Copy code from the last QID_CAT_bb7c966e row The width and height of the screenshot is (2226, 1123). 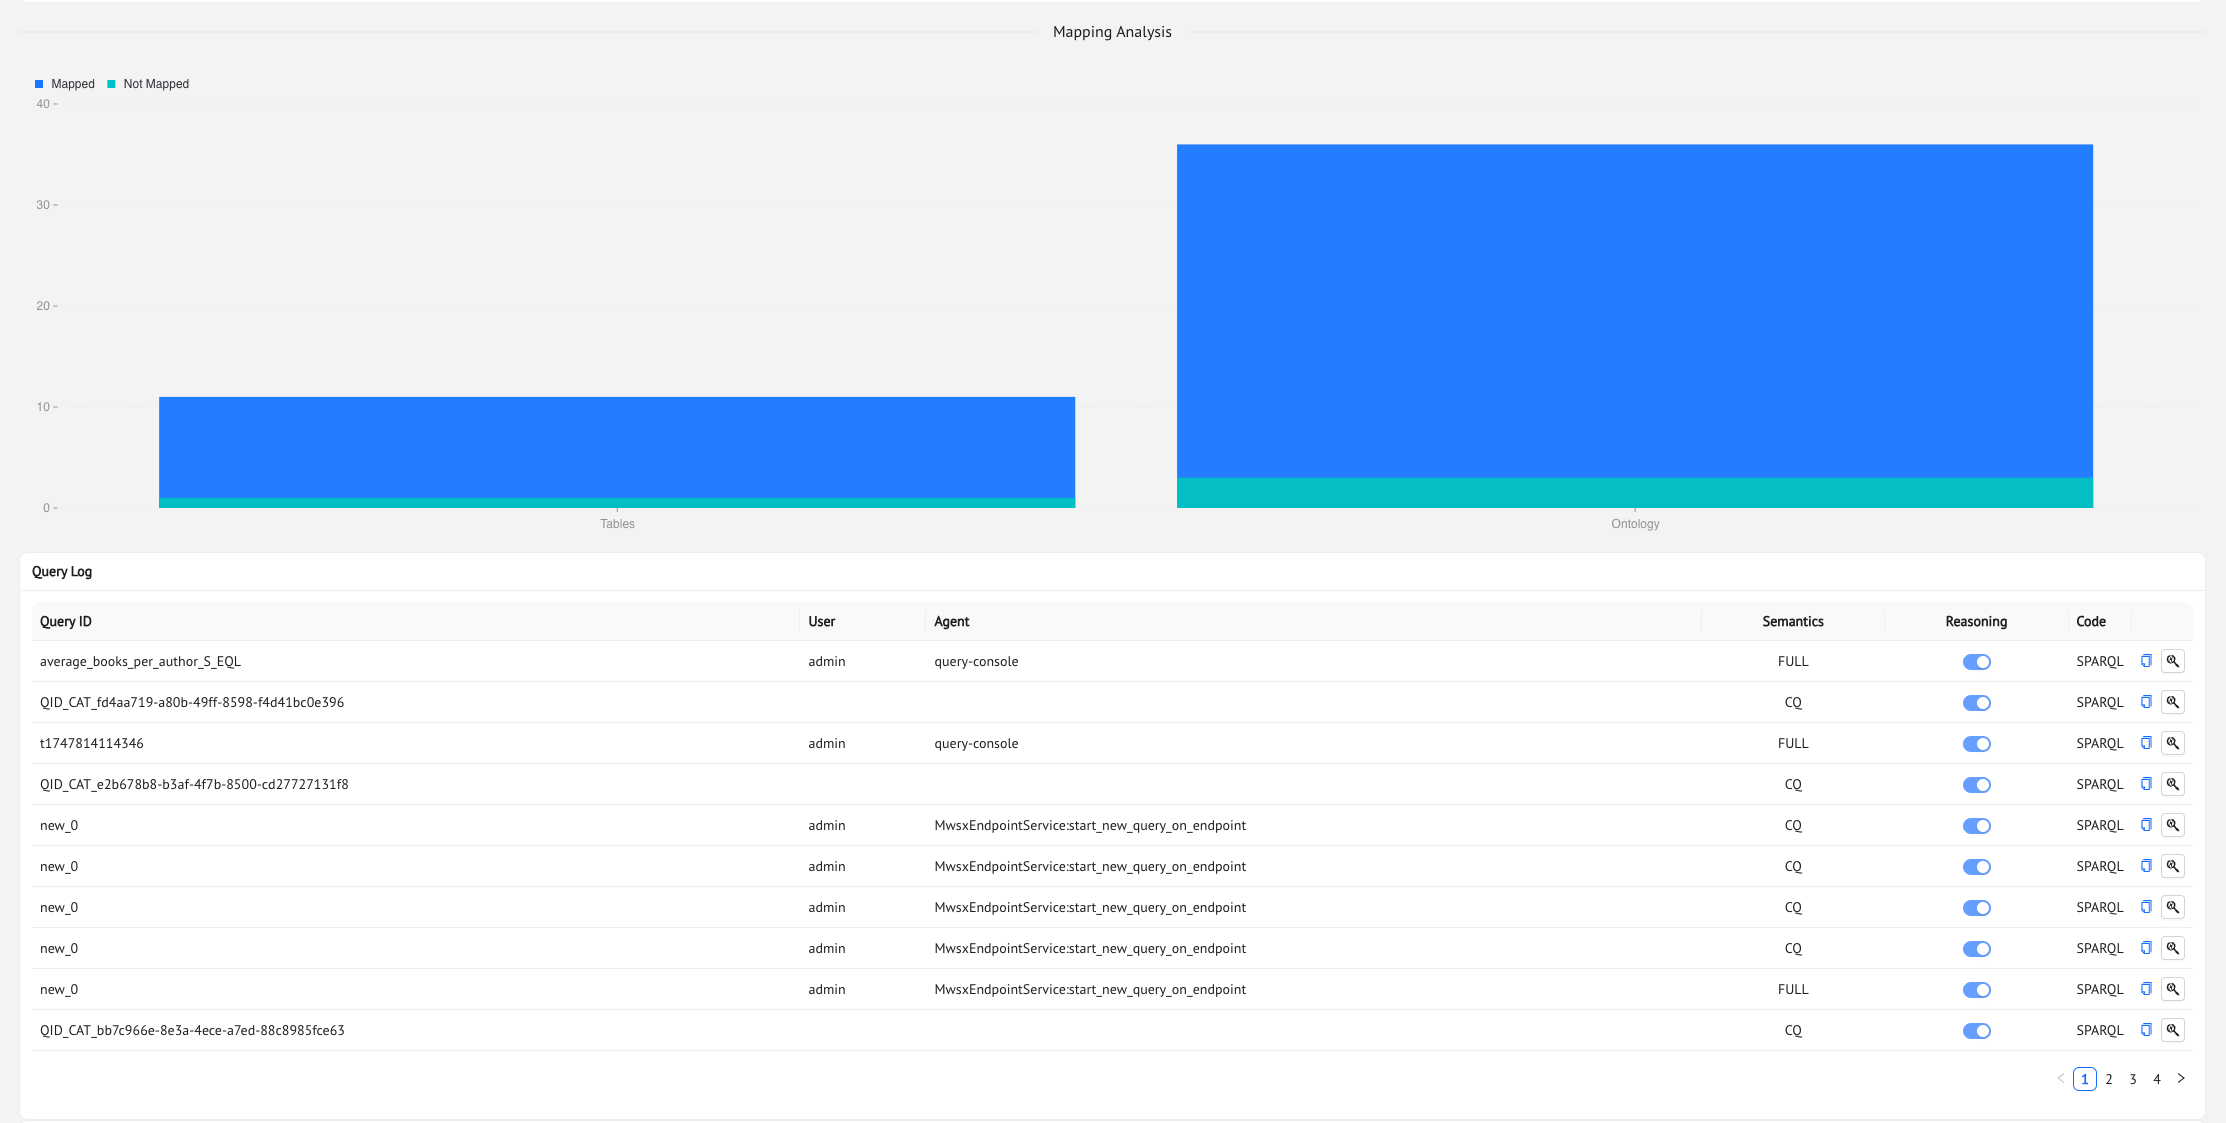2146,1030
